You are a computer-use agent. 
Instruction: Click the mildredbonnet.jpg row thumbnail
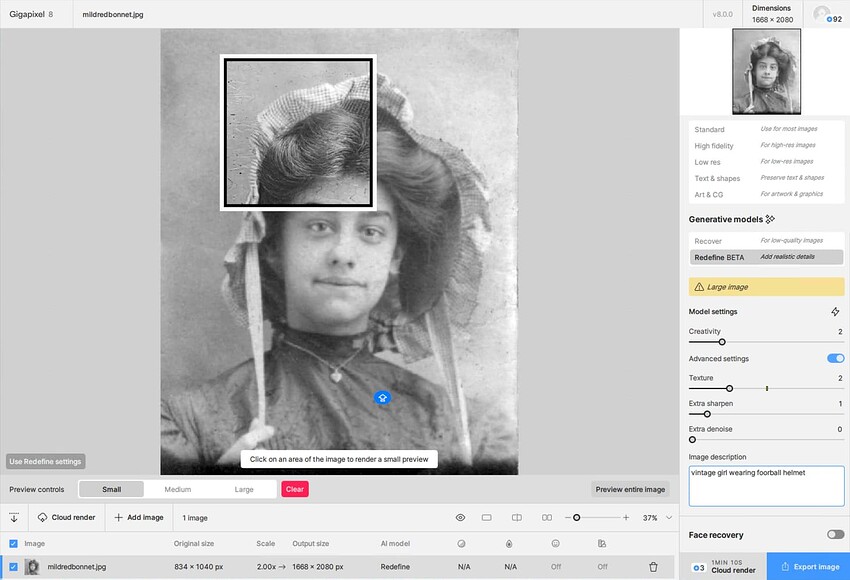(x=33, y=567)
